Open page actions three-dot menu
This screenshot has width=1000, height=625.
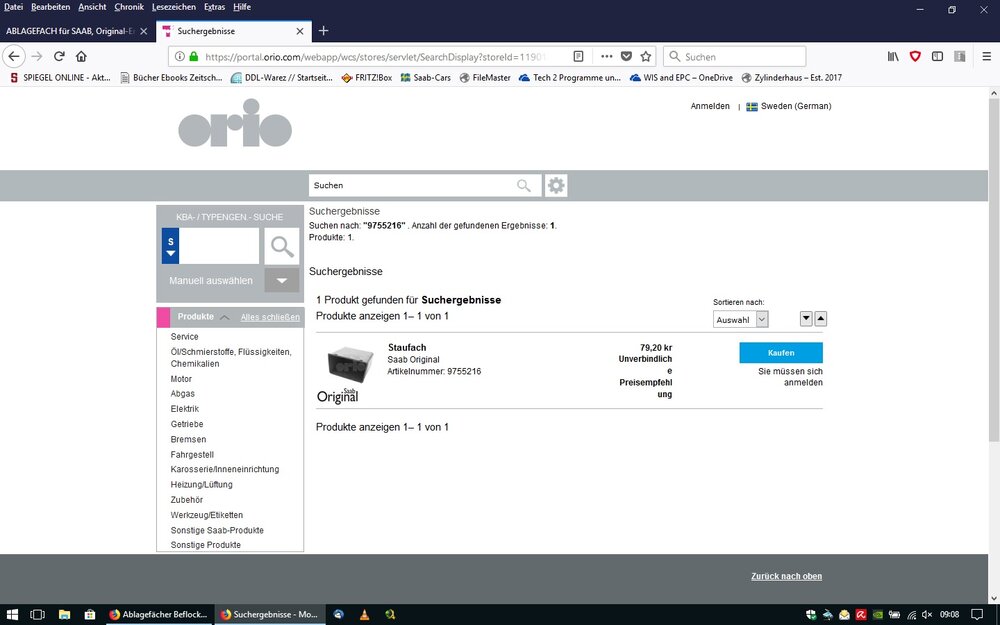coord(607,56)
